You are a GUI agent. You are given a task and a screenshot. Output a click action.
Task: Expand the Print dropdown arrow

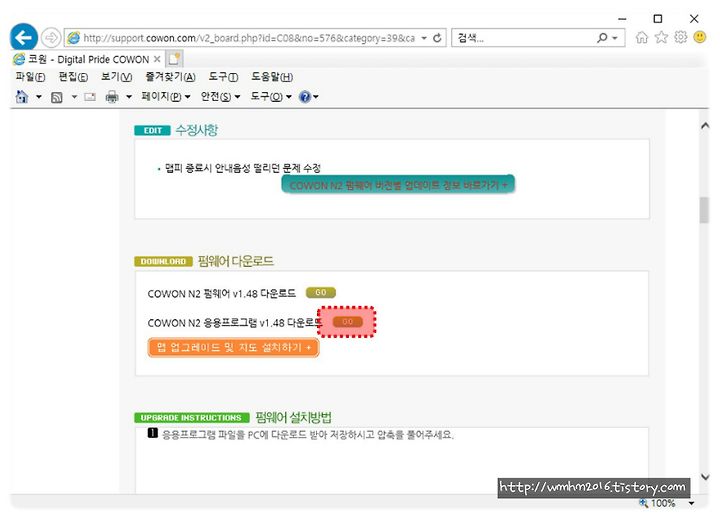tap(129, 97)
